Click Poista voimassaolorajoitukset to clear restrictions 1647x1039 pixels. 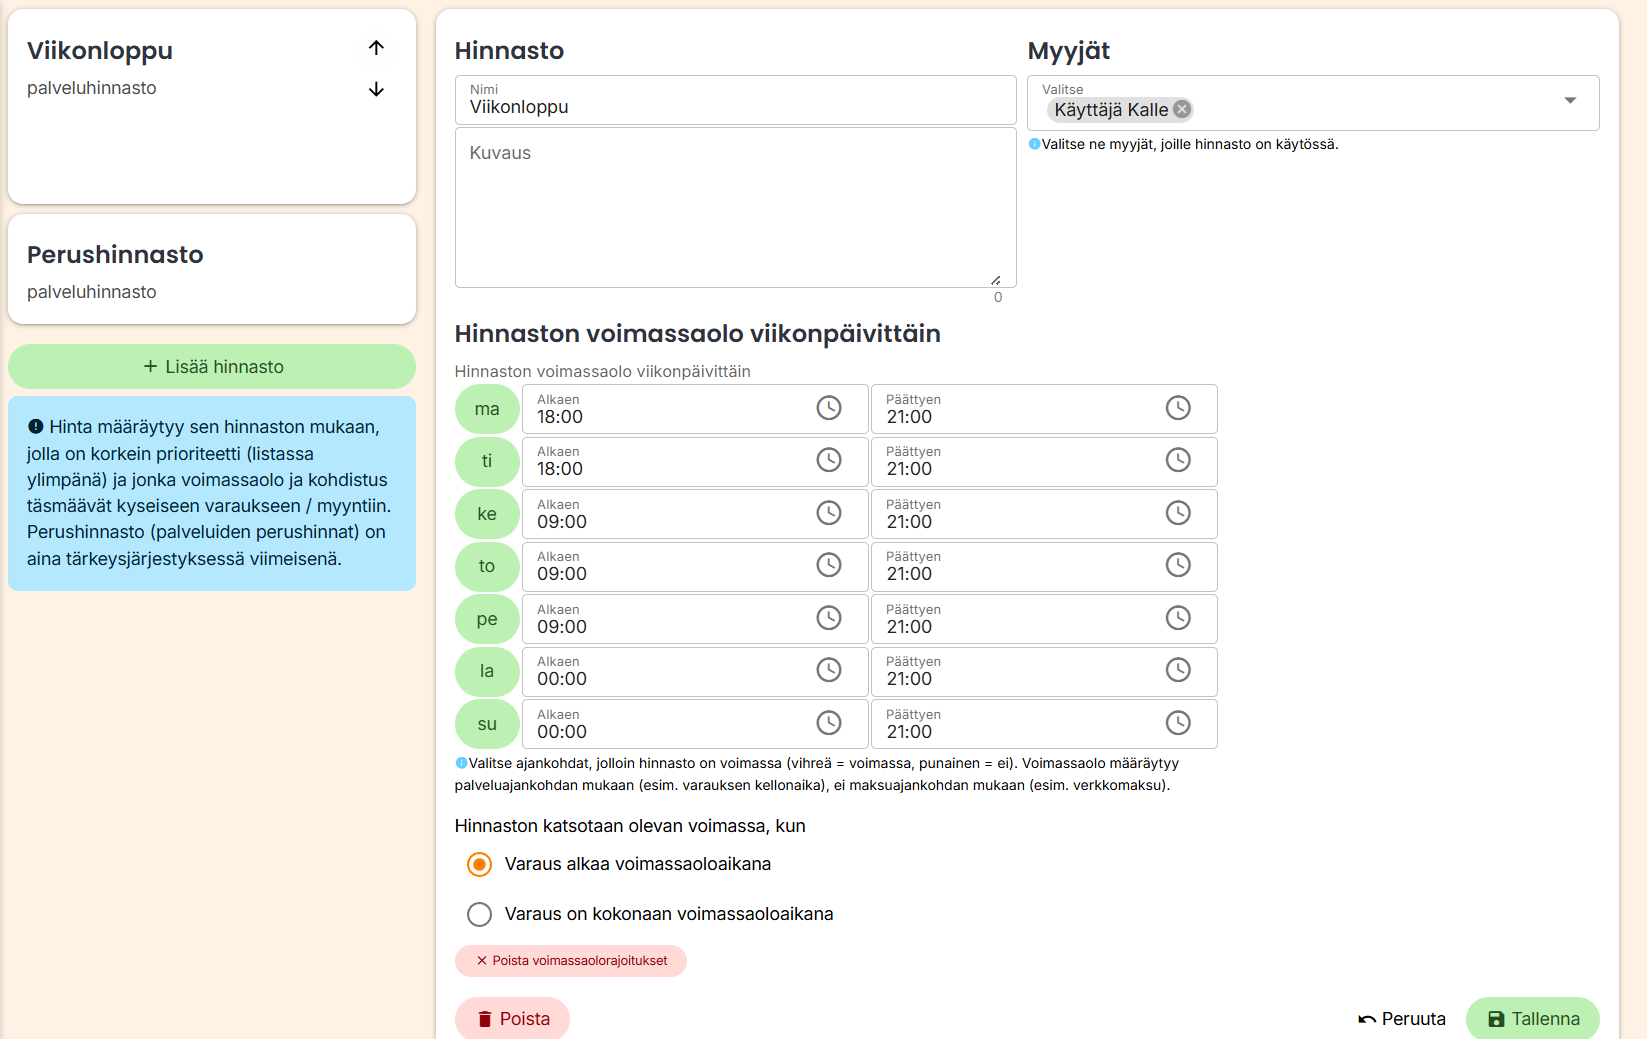click(571, 961)
